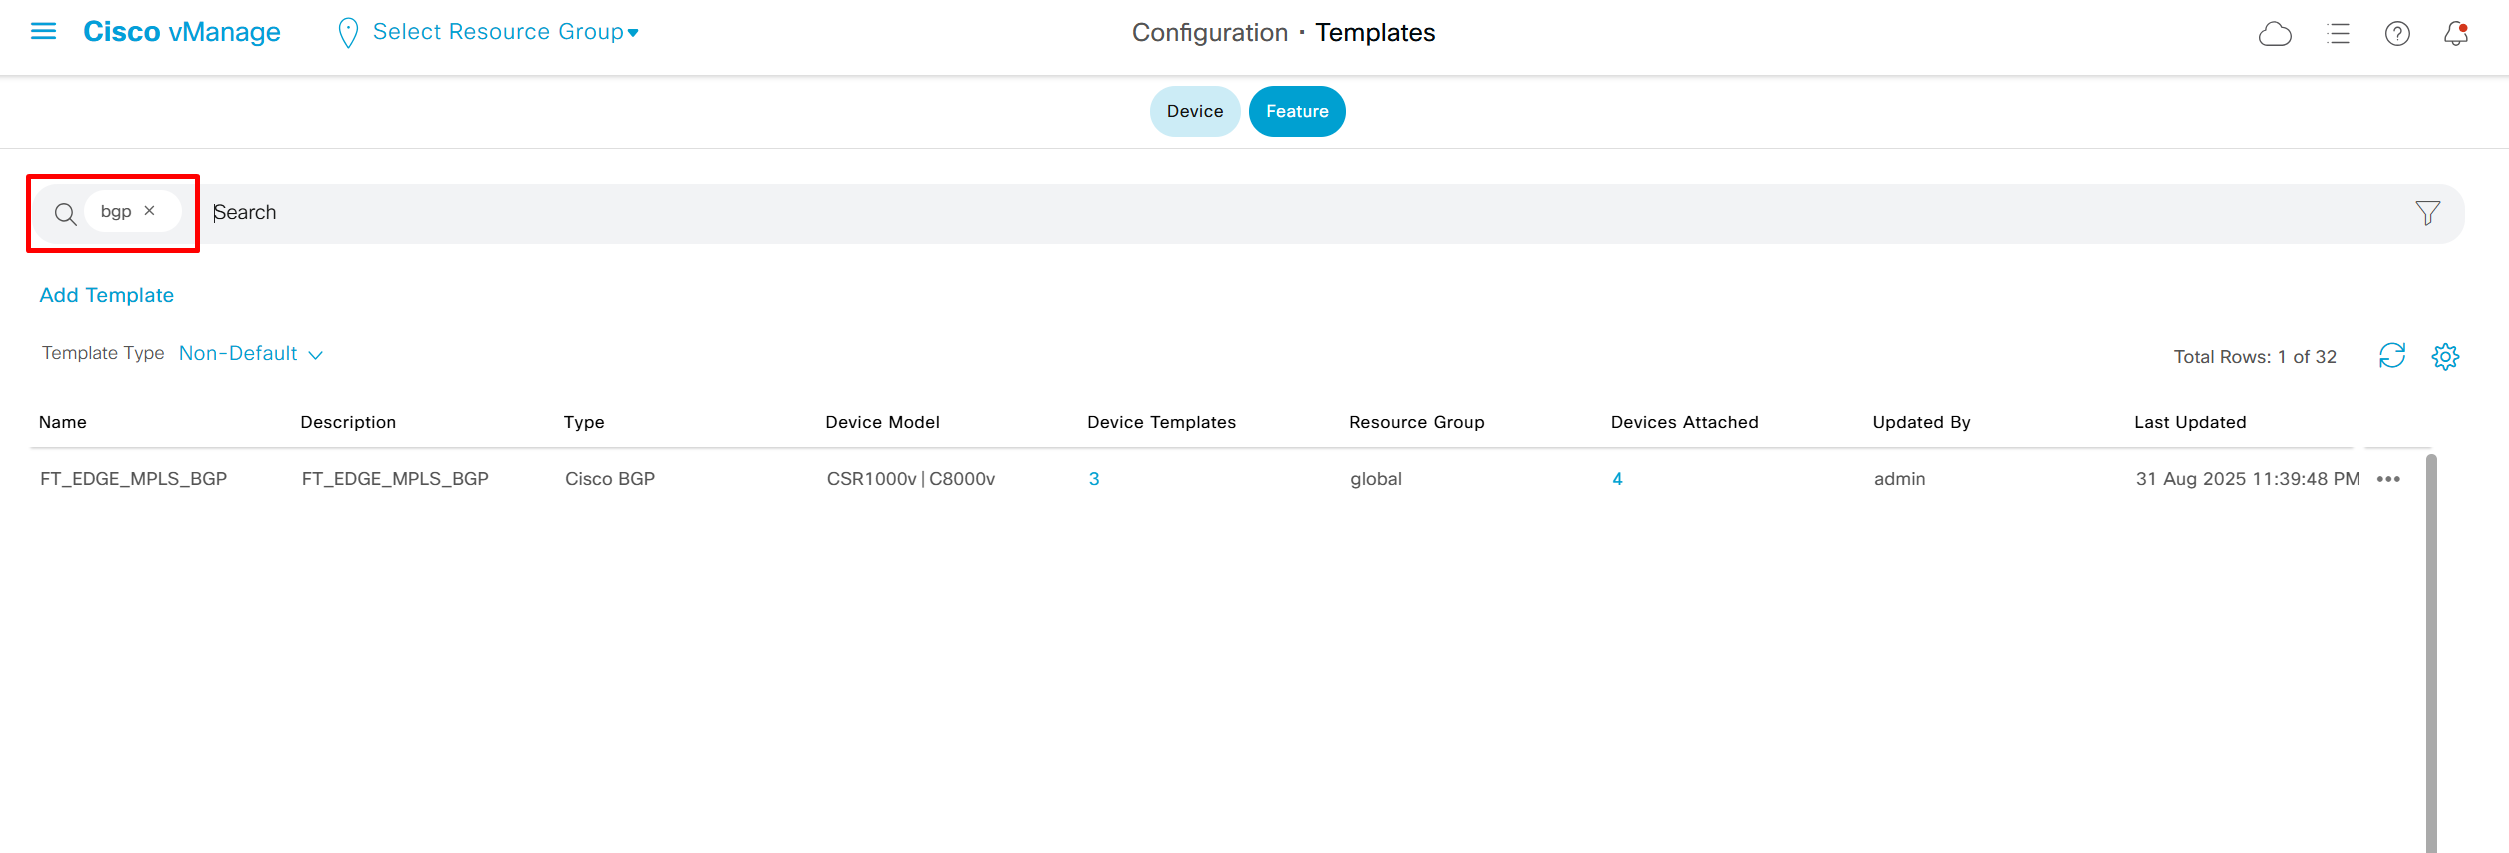The height and width of the screenshot is (853, 2509).
Task: Open the notifications bell
Action: pyautogui.click(x=2455, y=34)
